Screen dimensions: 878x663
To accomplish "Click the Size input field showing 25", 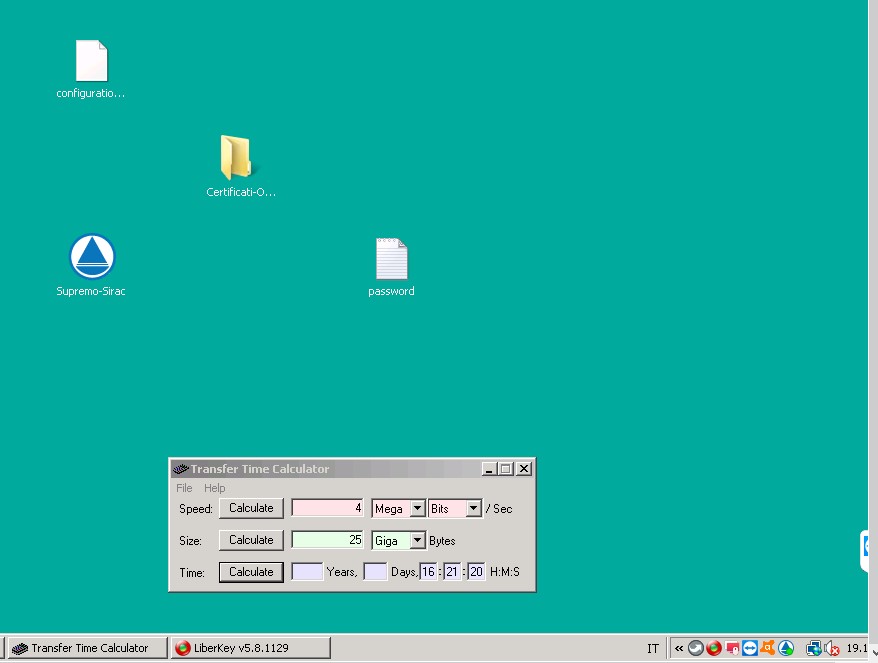I will [328, 541].
